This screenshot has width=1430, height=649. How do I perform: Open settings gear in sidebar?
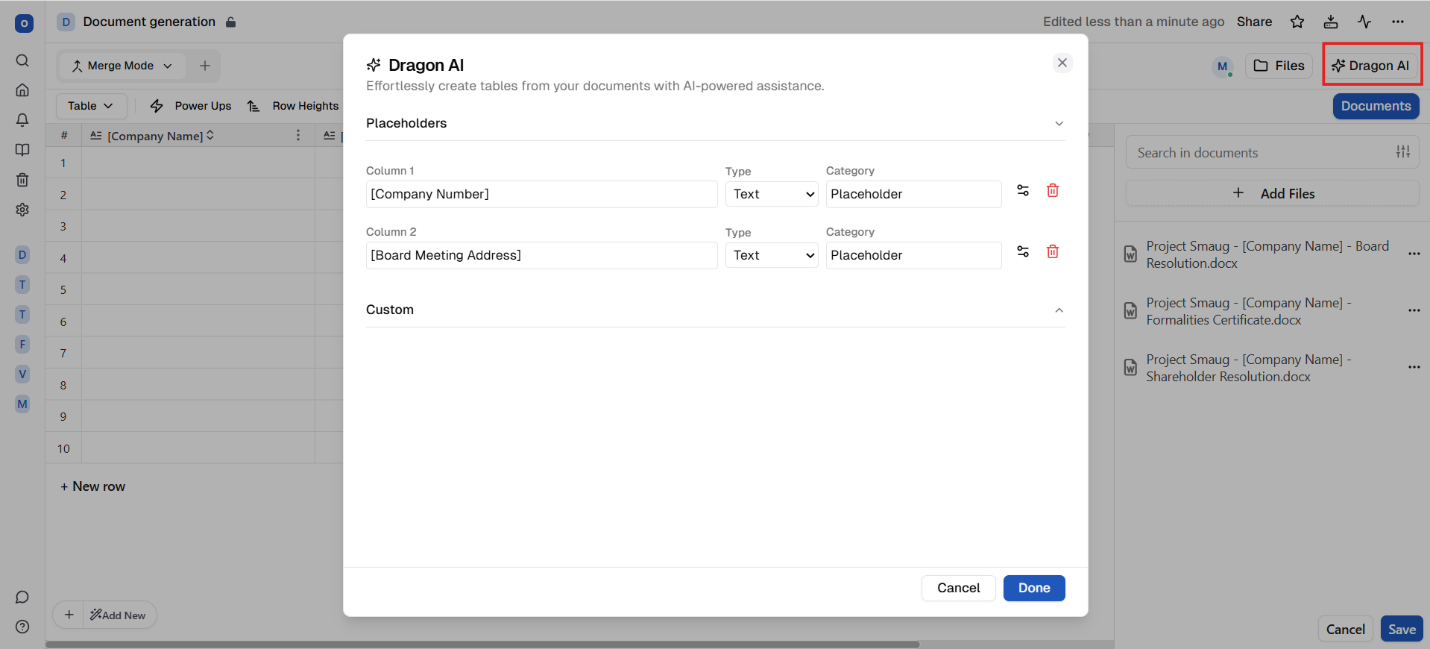click(22, 210)
